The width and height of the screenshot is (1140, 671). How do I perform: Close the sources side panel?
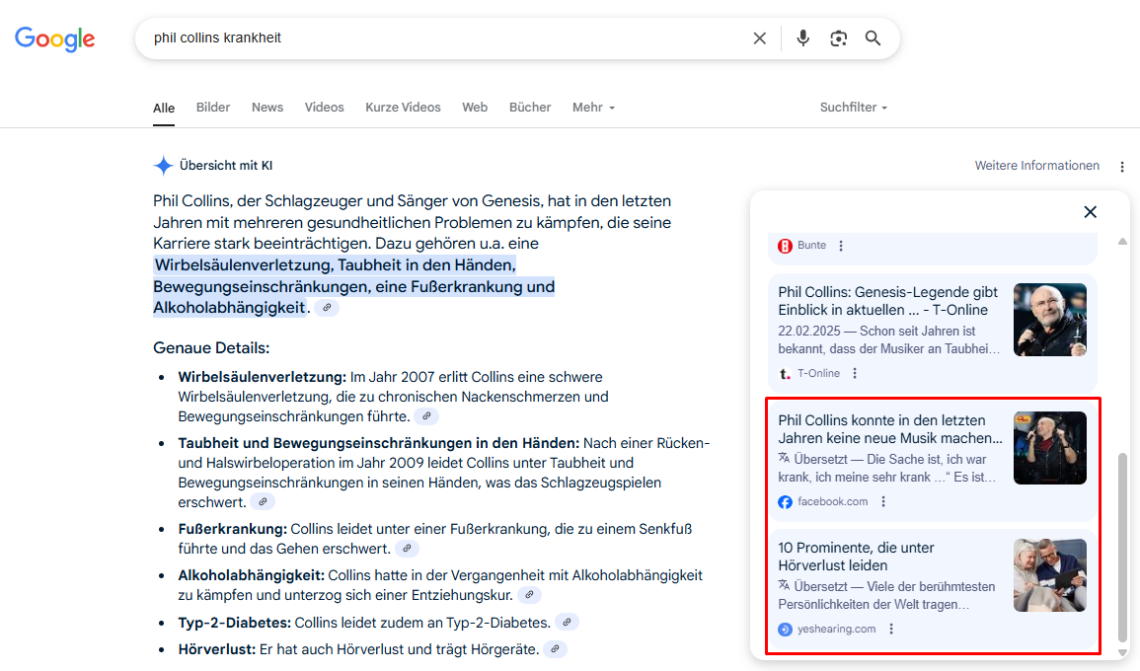[x=1090, y=212]
